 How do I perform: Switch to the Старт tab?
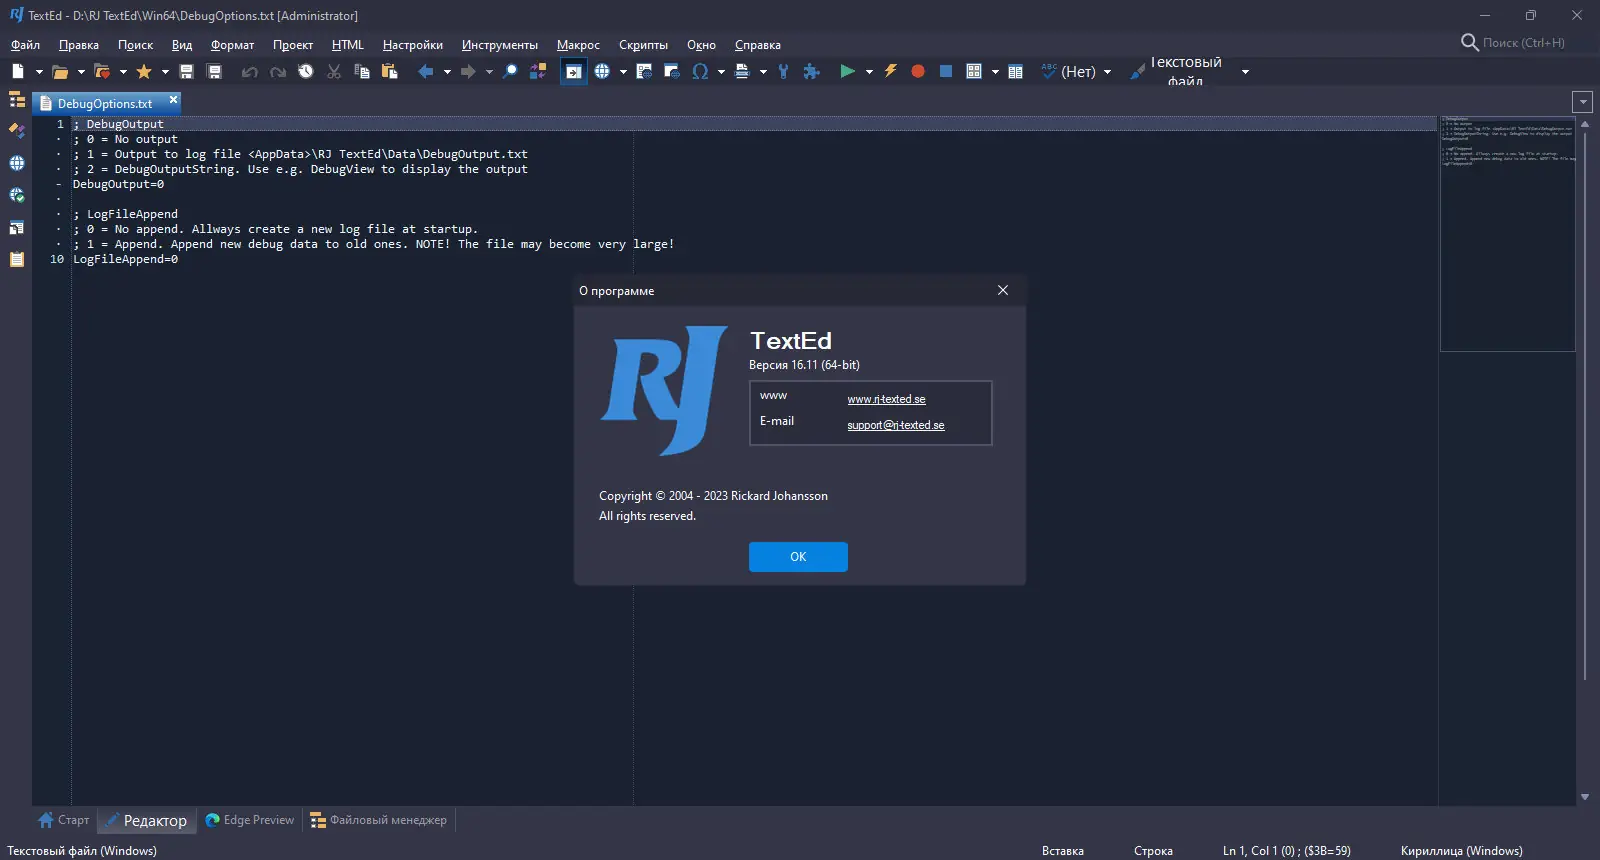click(x=63, y=820)
